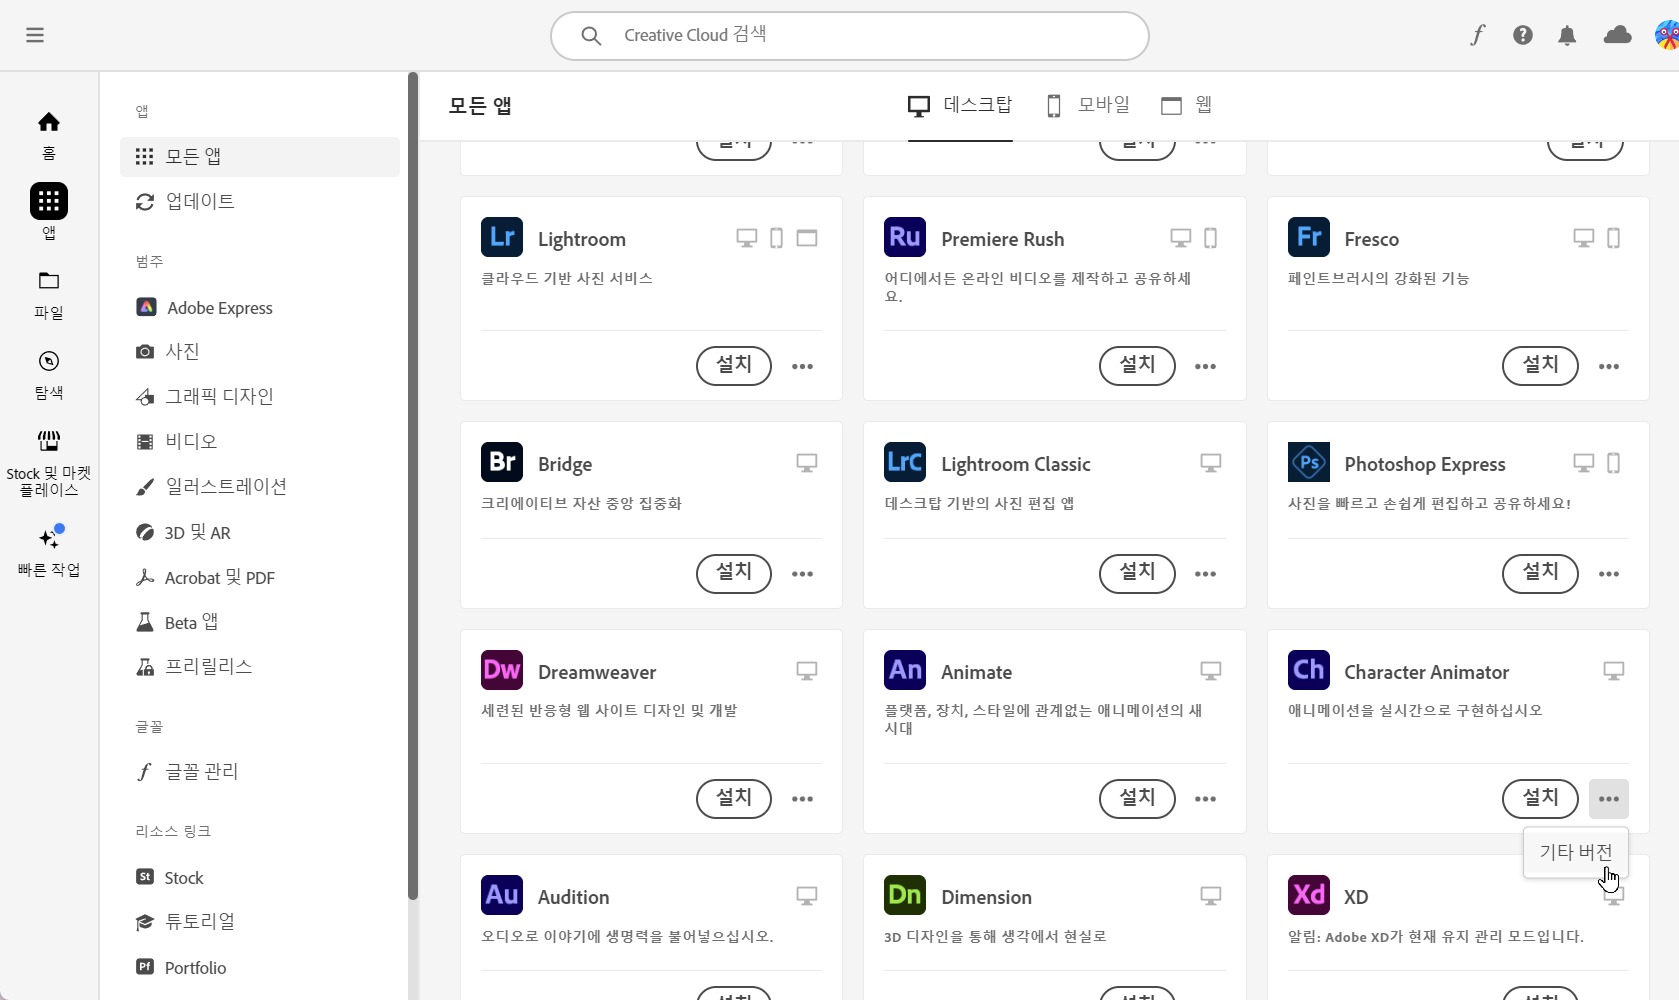1679x1000 pixels.
Task: Click the Dreamweaver app icon
Action: (x=502, y=670)
